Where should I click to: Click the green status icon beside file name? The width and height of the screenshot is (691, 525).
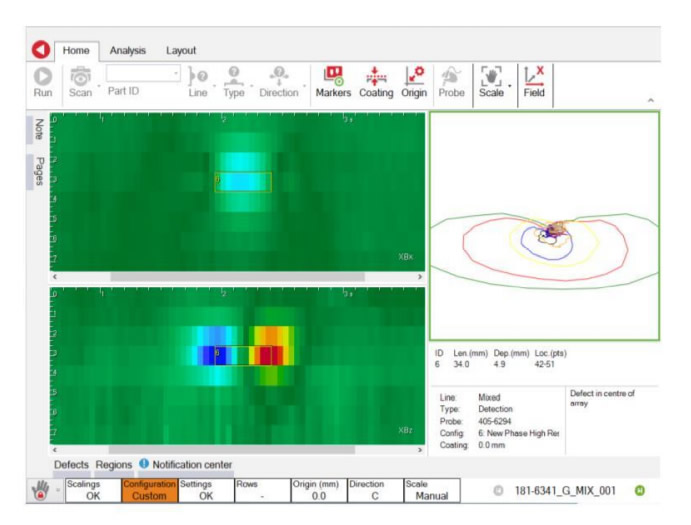(x=639, y=490)
